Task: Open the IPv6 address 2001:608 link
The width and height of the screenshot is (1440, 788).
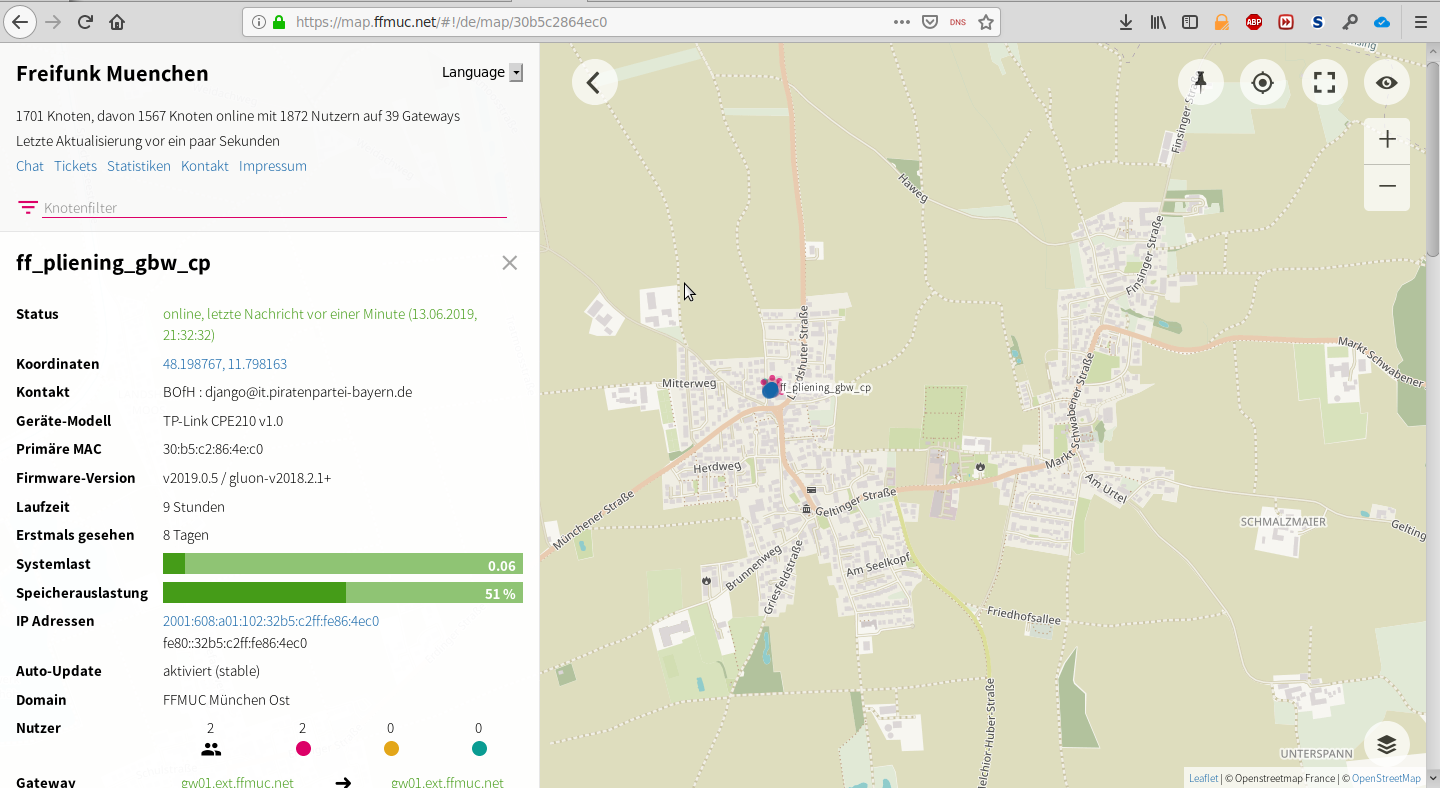Action: click(x=271, y=621)
